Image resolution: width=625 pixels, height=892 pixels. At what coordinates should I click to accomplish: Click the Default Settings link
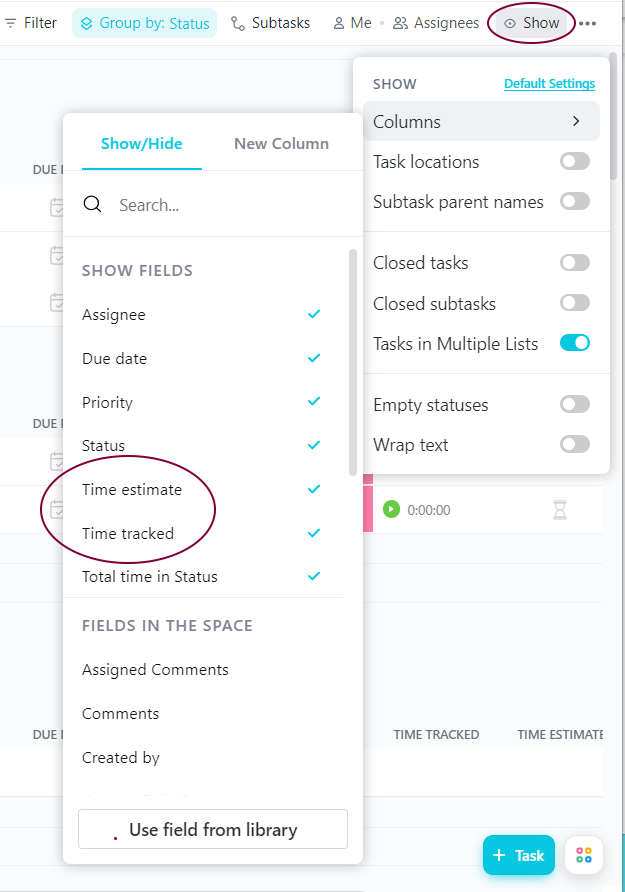click(x=549, y=84)
